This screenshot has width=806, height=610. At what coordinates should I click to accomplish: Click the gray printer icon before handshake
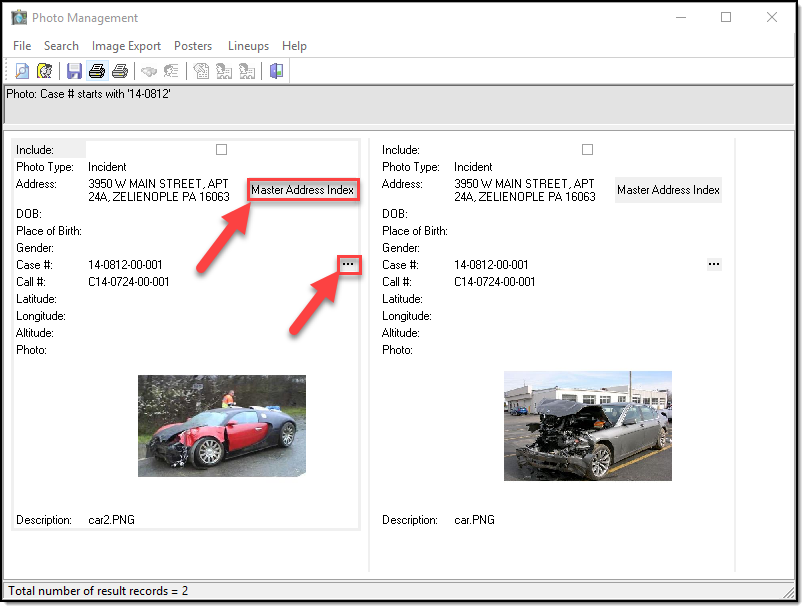[x=120, y=71]
